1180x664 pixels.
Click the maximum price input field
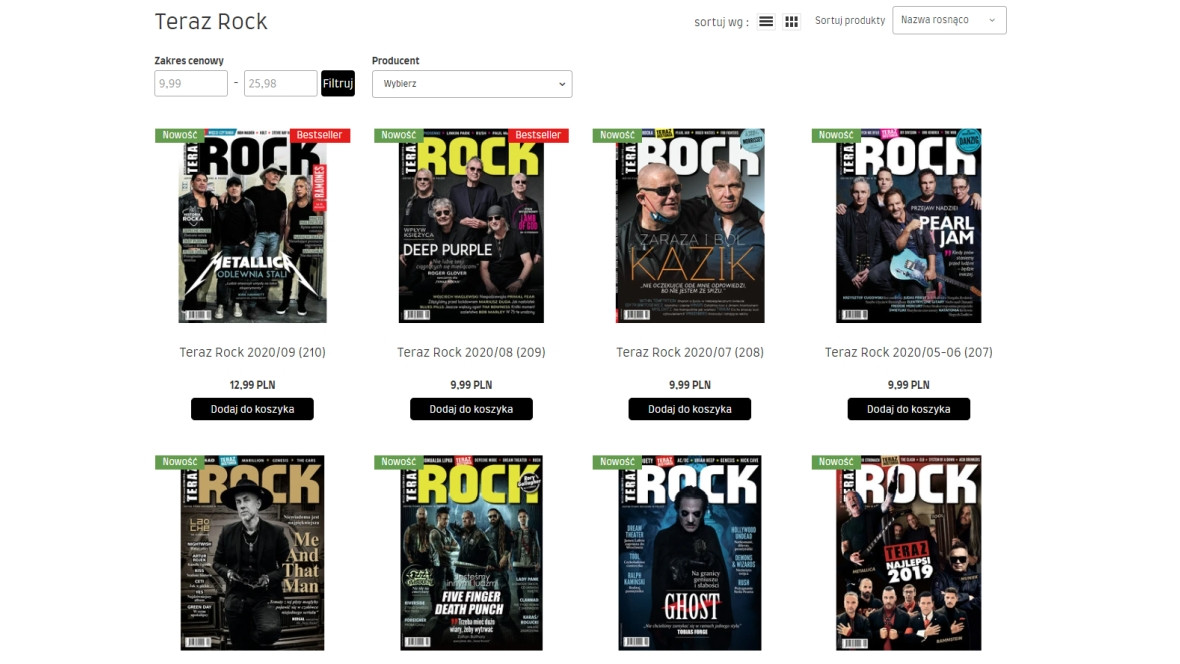point(281,84)
